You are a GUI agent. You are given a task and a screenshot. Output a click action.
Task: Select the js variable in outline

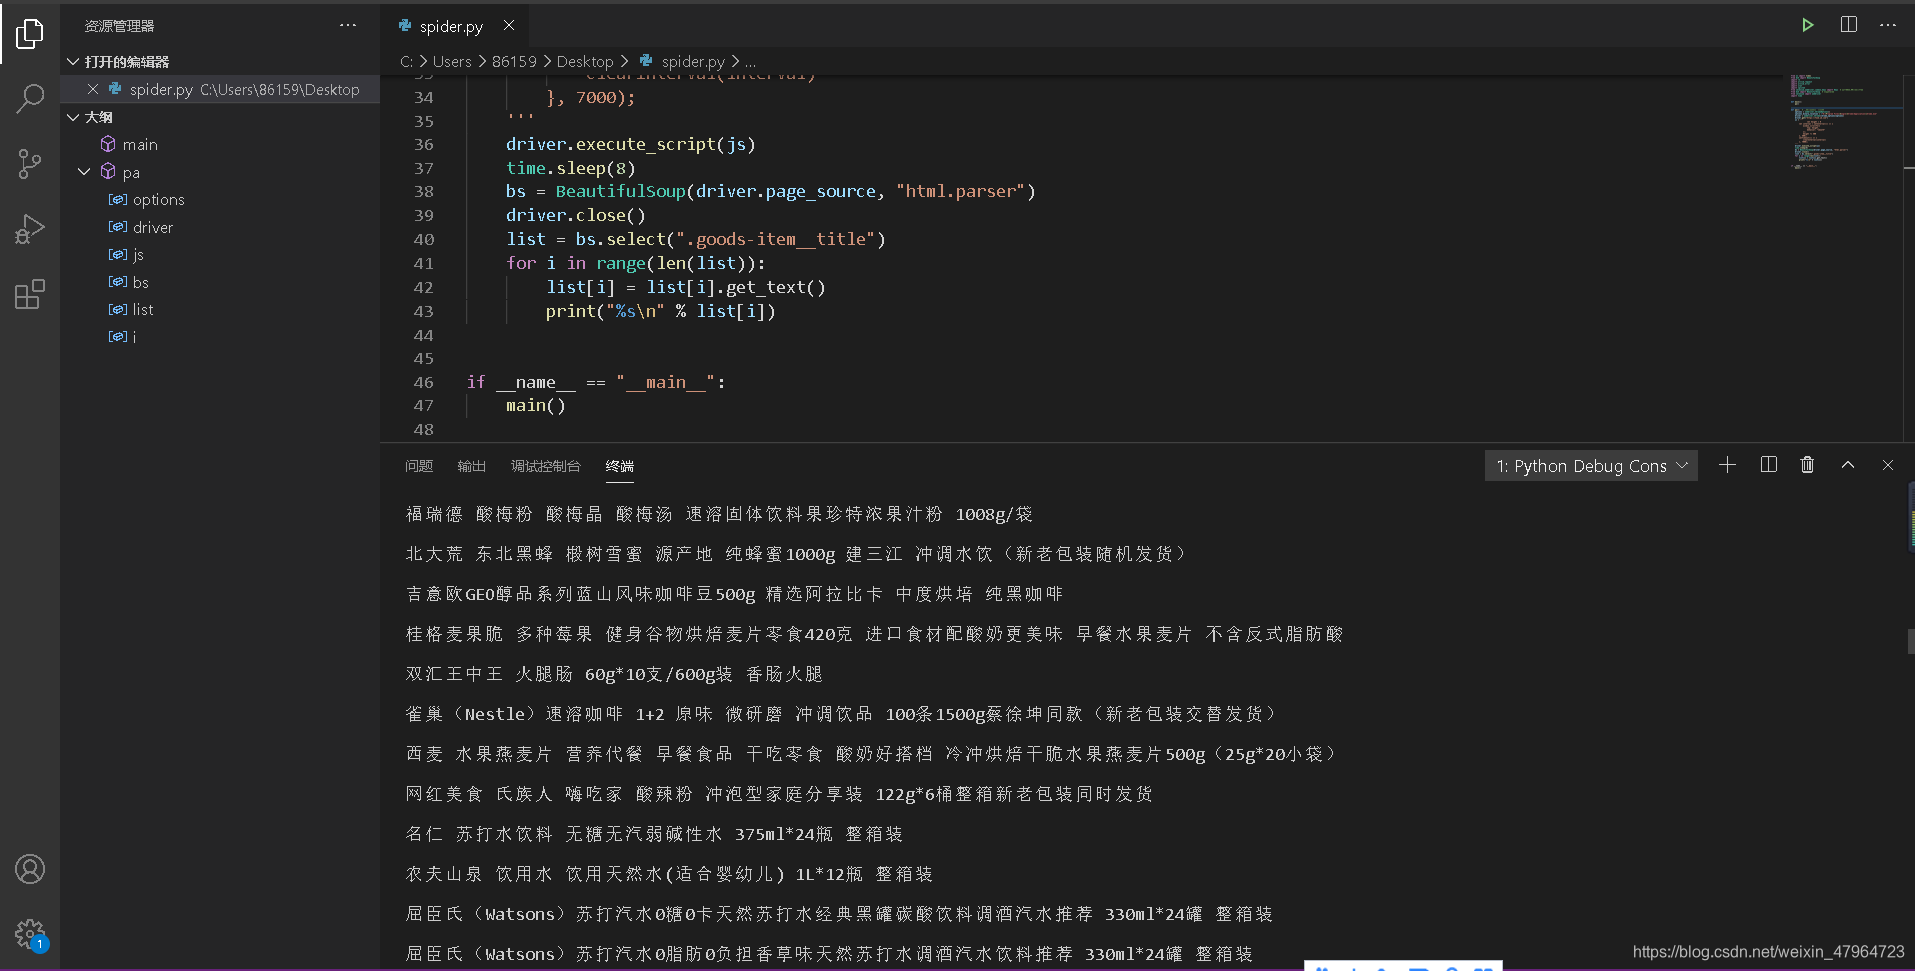[x=138, y=255]
